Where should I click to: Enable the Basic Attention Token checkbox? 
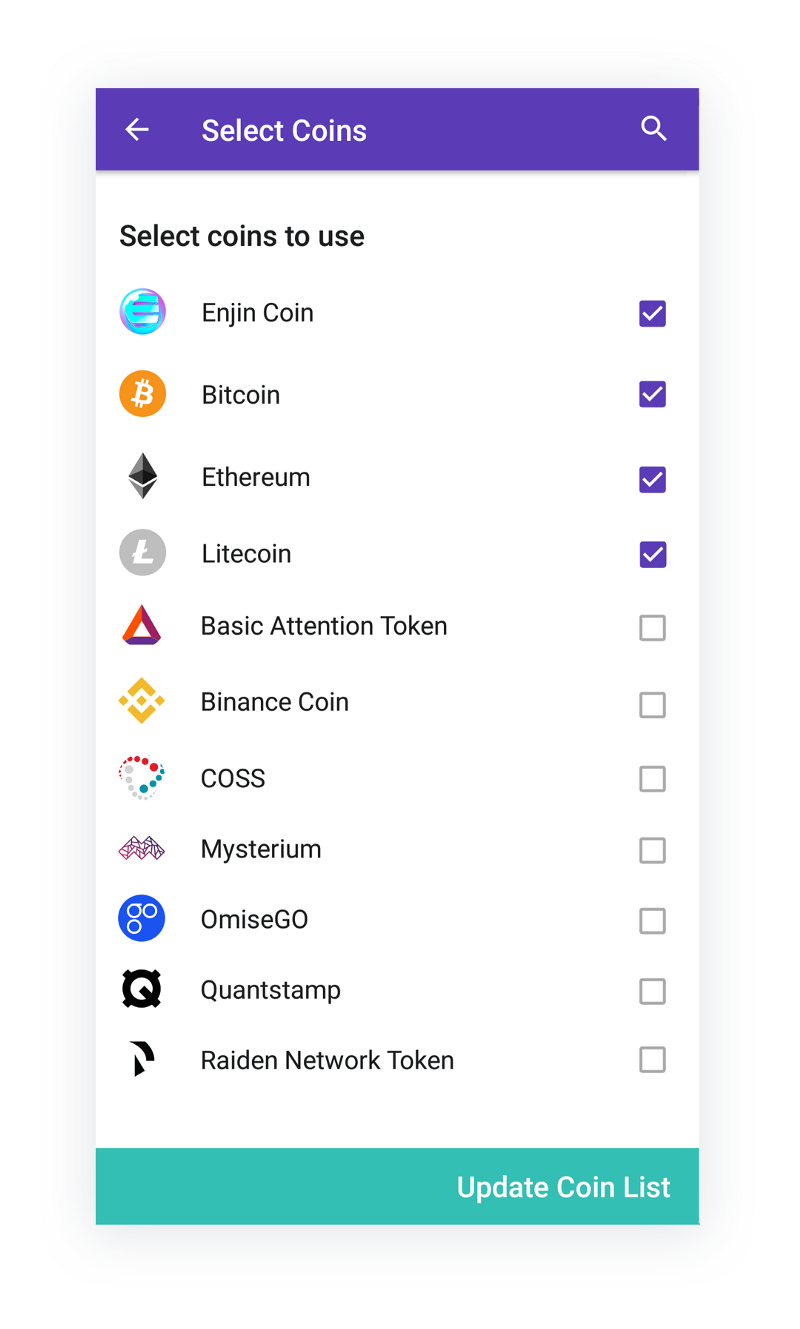point(652,628)
